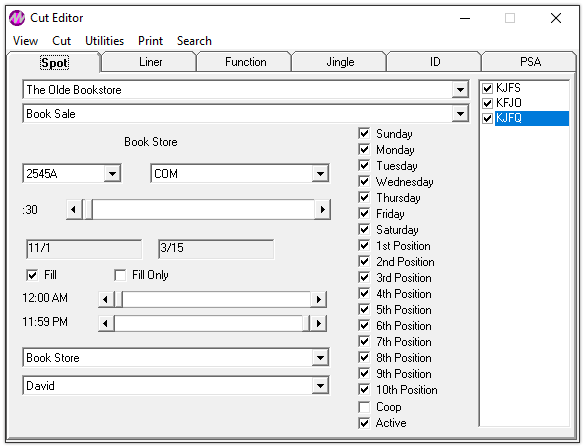Click left arrow of 12:00 AM slider

106,299
